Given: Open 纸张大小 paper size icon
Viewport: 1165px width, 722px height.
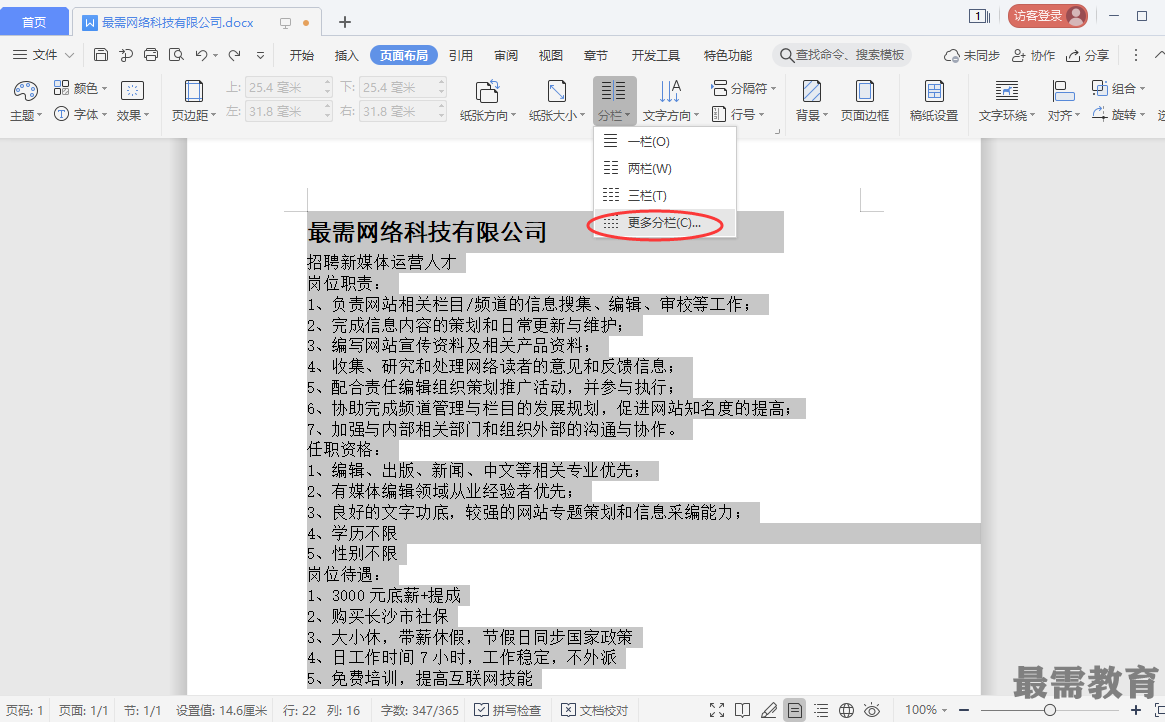Looking at the screenshot, I should click(556, 91).
